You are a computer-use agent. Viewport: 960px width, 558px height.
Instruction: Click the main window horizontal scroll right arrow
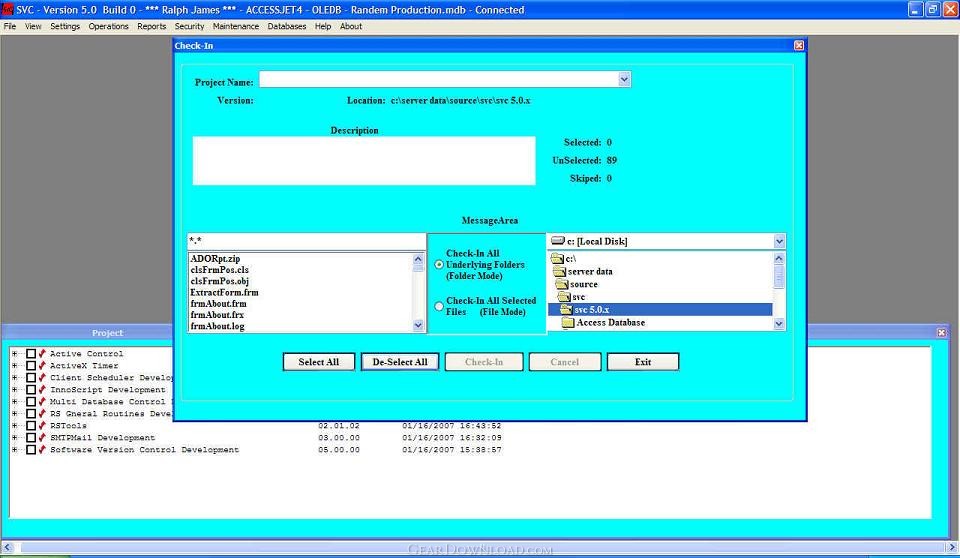click(952, 547)
